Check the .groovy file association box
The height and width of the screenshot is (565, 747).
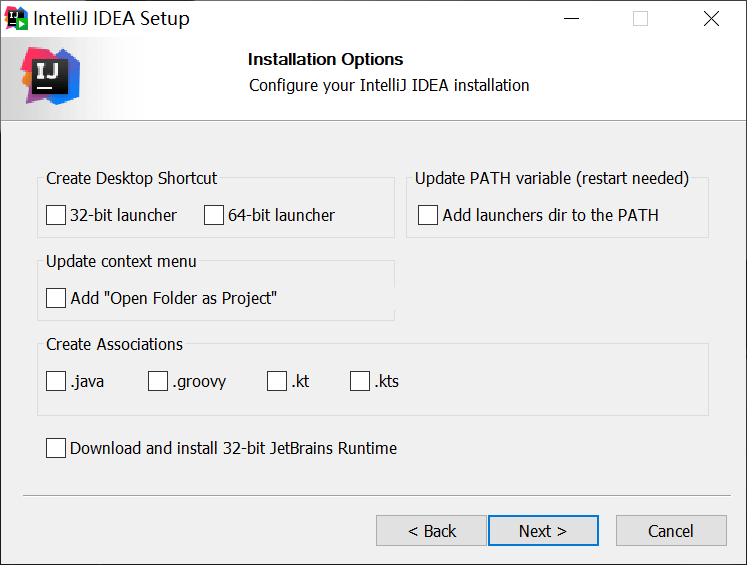tap(158, 381)
